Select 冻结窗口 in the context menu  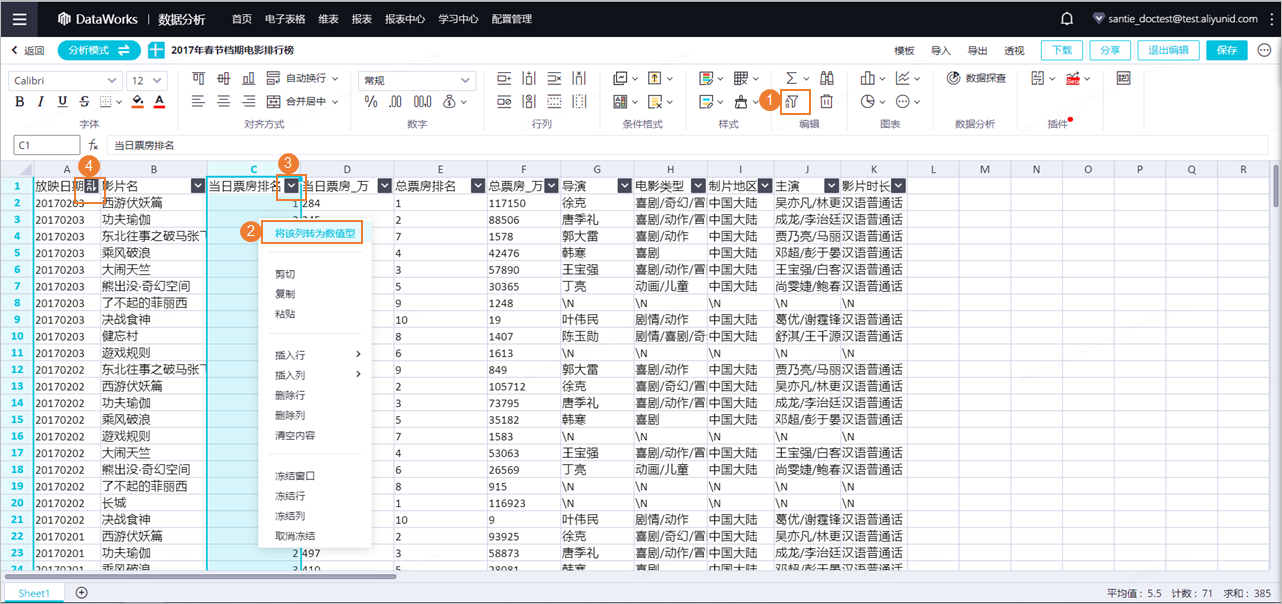[295, 476]
